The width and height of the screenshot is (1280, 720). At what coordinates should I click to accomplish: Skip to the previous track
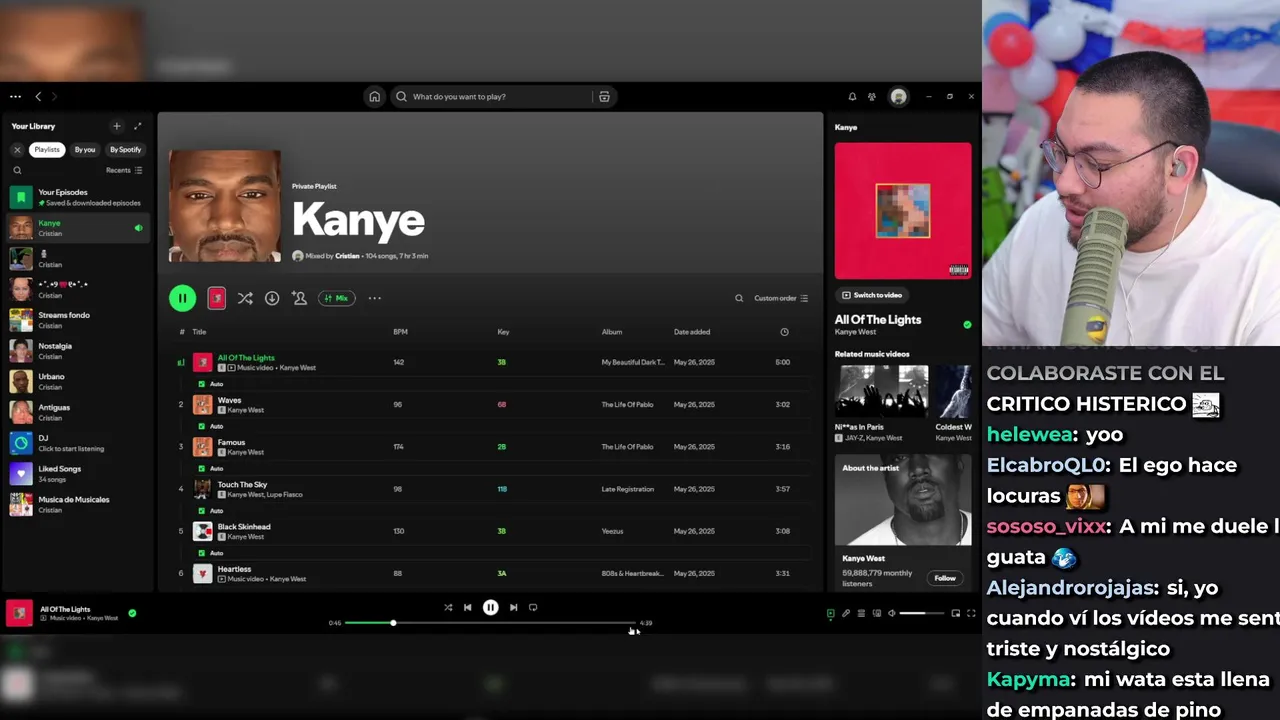coord(467,607)
